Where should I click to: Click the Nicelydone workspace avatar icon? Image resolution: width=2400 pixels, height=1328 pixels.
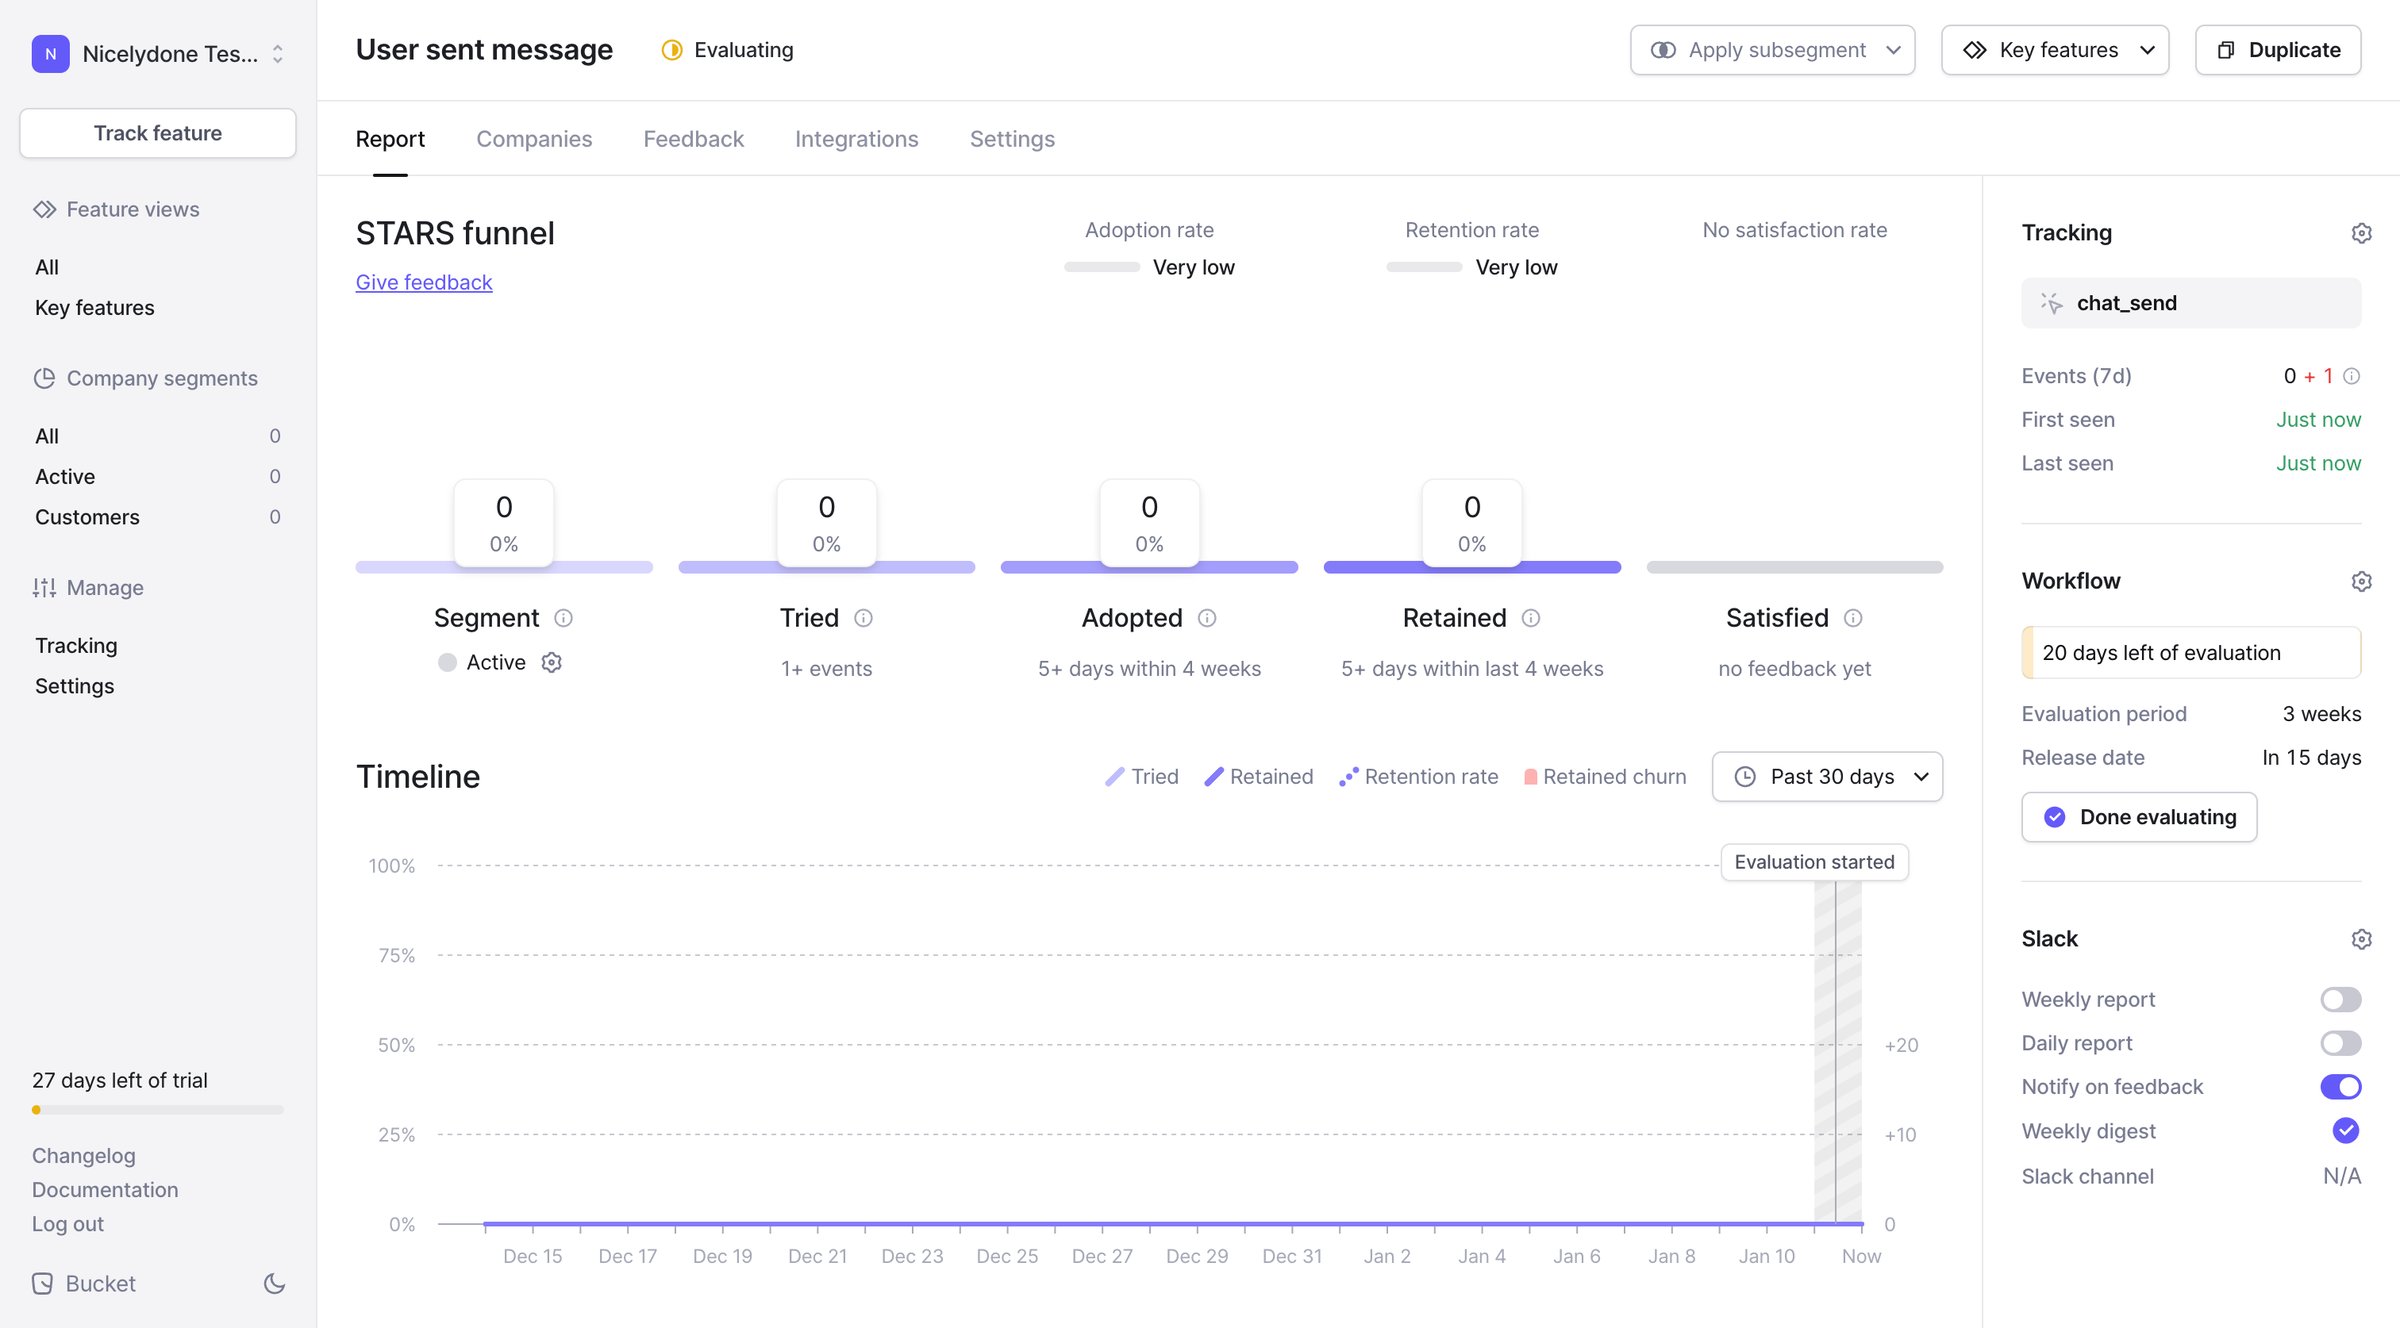(x=50, y=54)
